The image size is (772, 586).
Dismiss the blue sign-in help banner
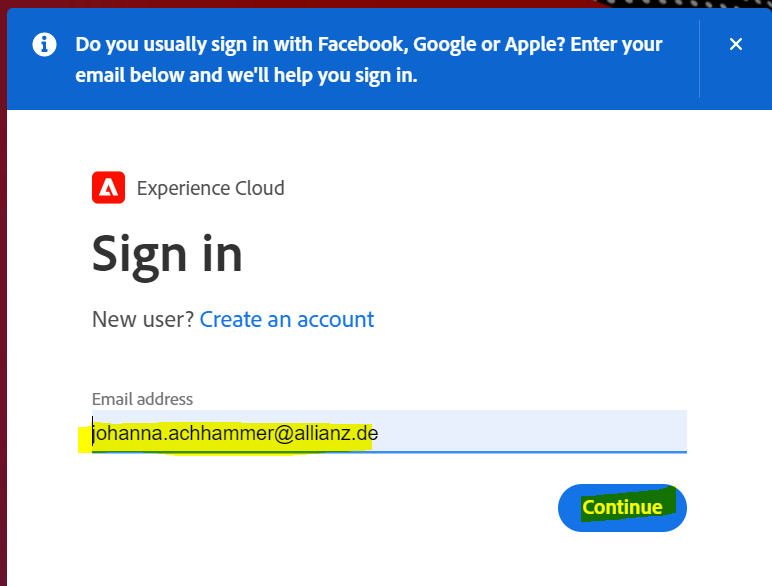tap(736, 44)
